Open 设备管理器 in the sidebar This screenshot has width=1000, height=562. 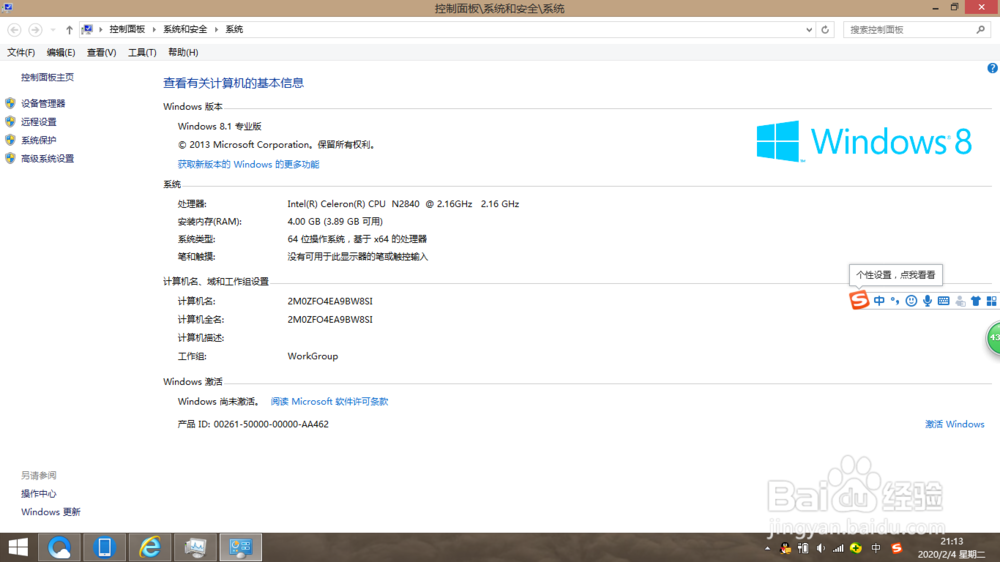[x=43, y=103]
